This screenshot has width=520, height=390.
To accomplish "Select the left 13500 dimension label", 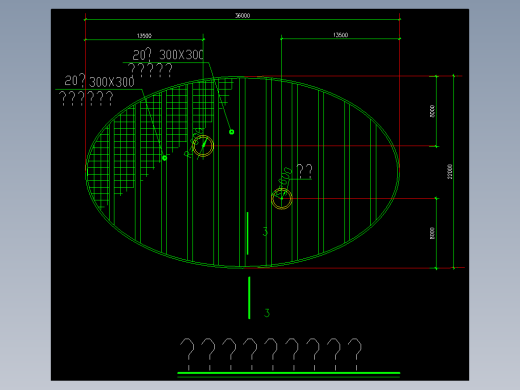I will (144, 35).
